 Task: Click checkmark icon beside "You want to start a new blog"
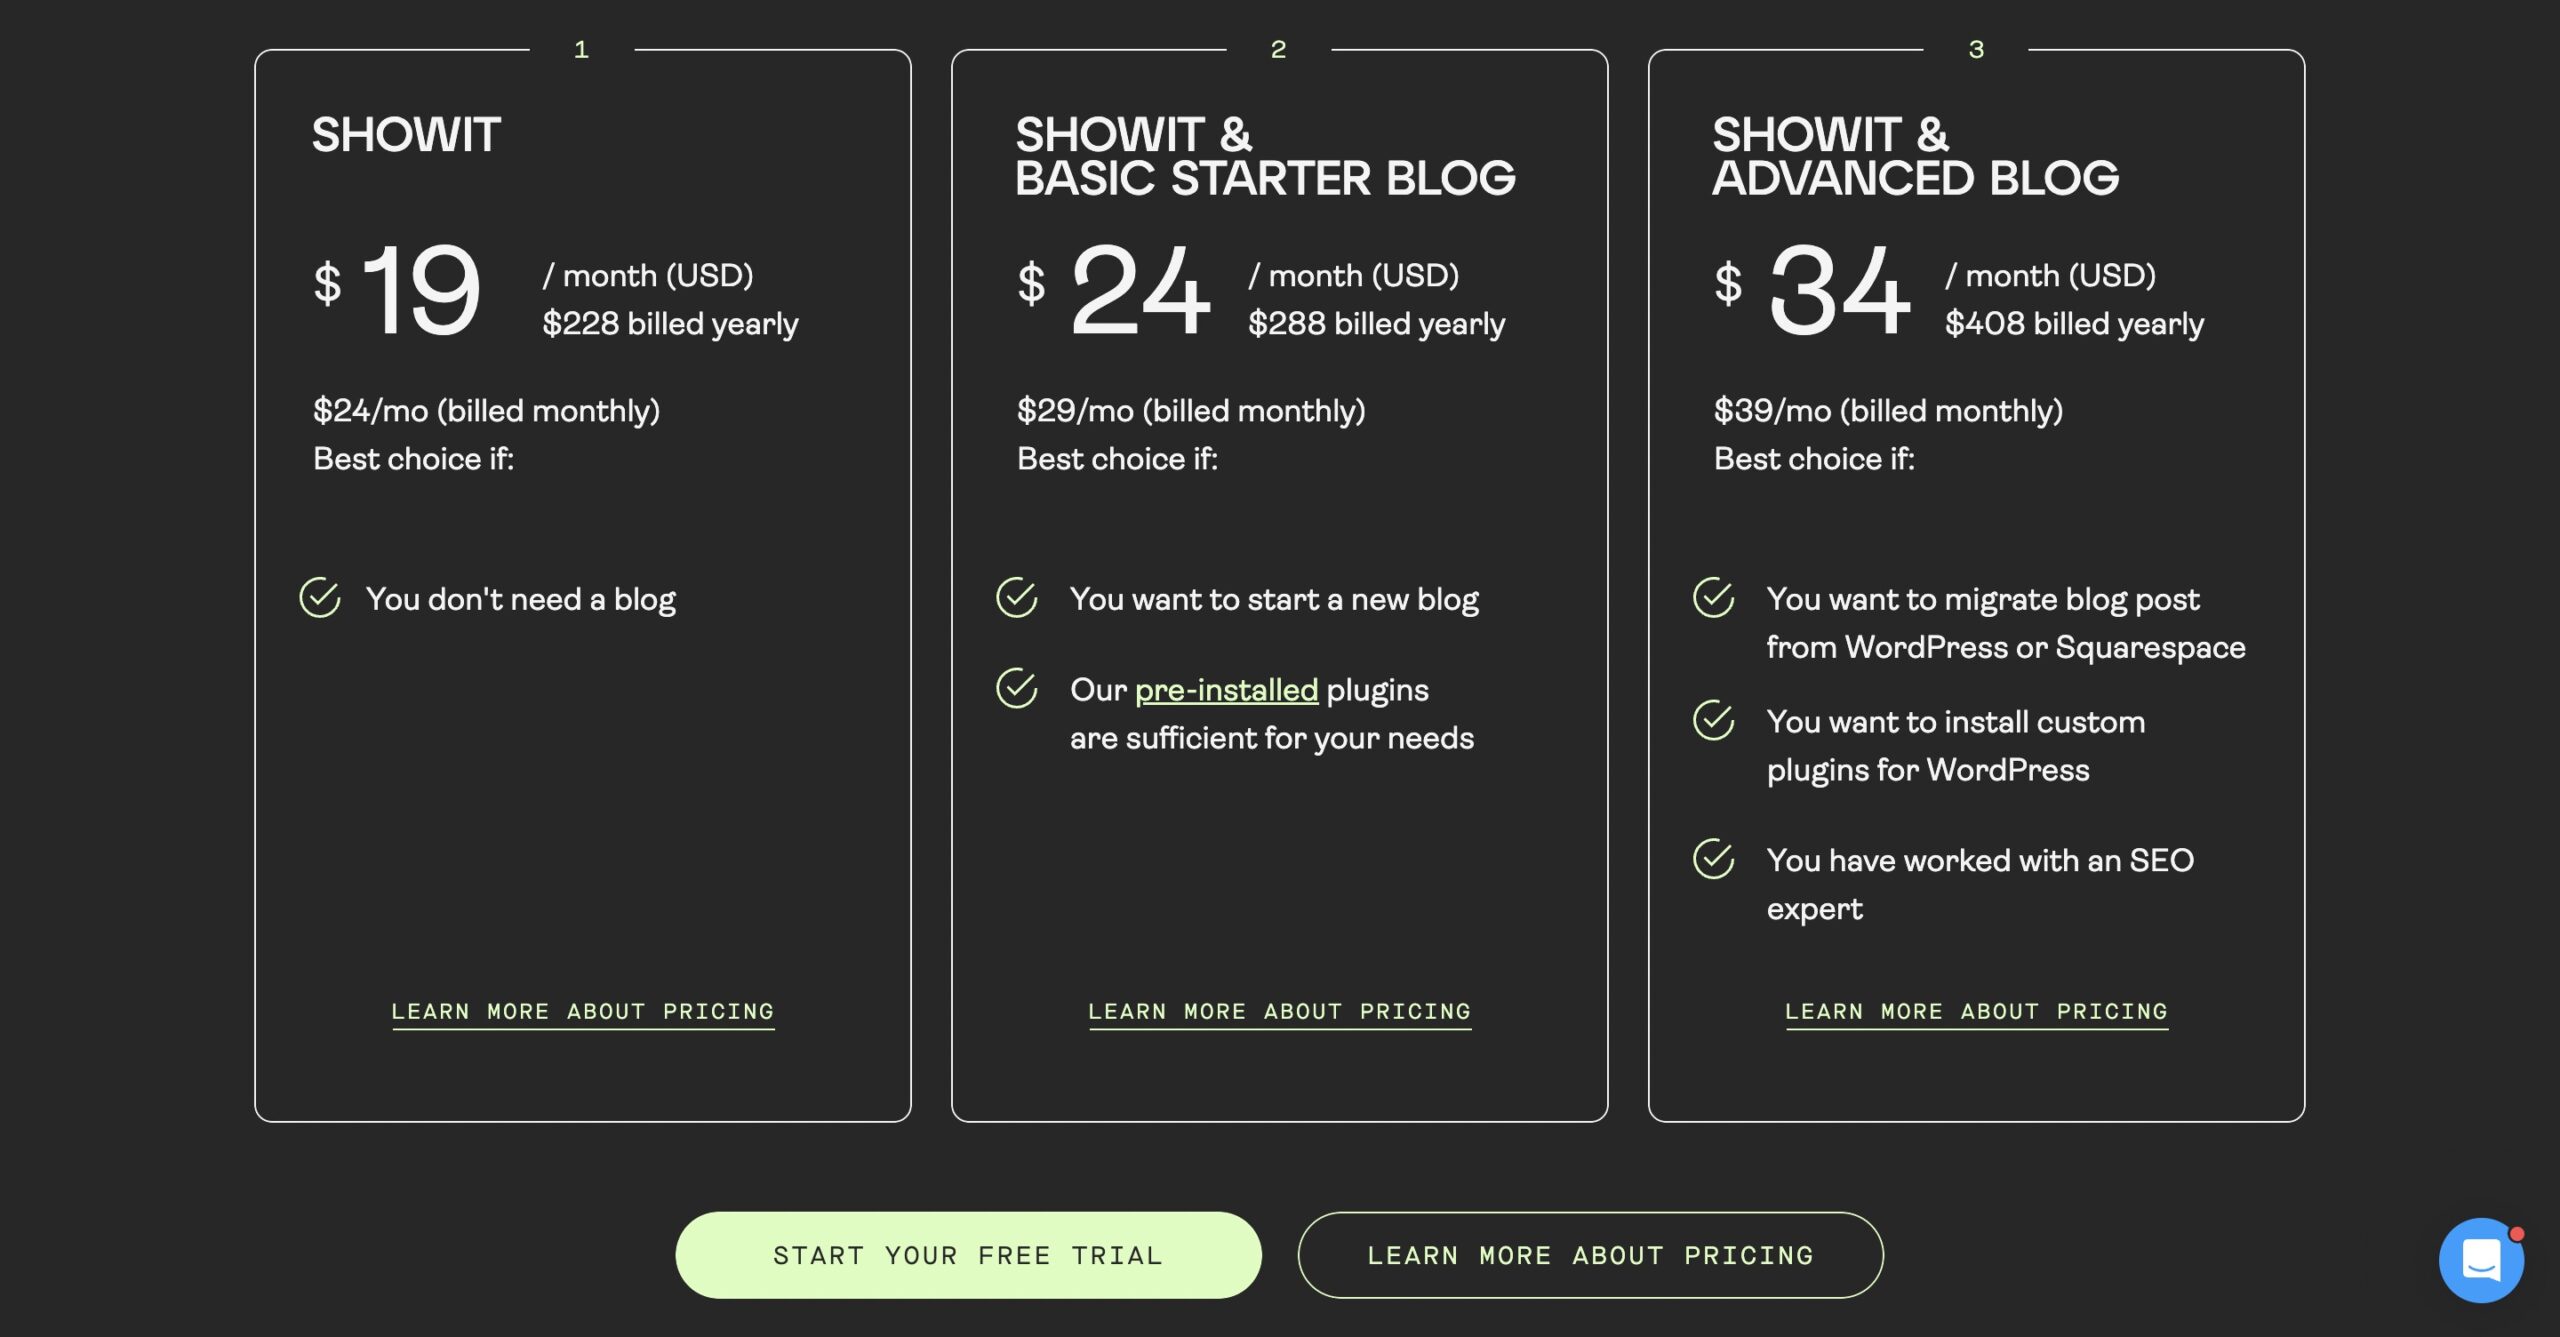[x=1017, y=598]
